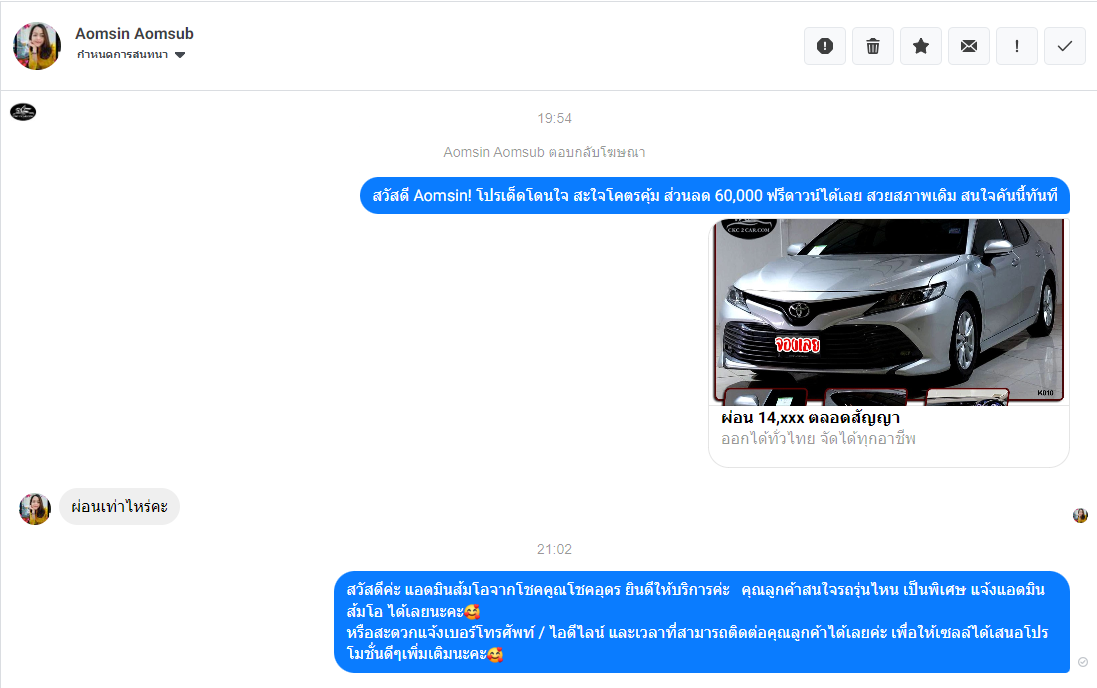The image size is (1097, 688).
Task: Flag conversation with exclamation mark icon
Action: (x=1017, y=46)
